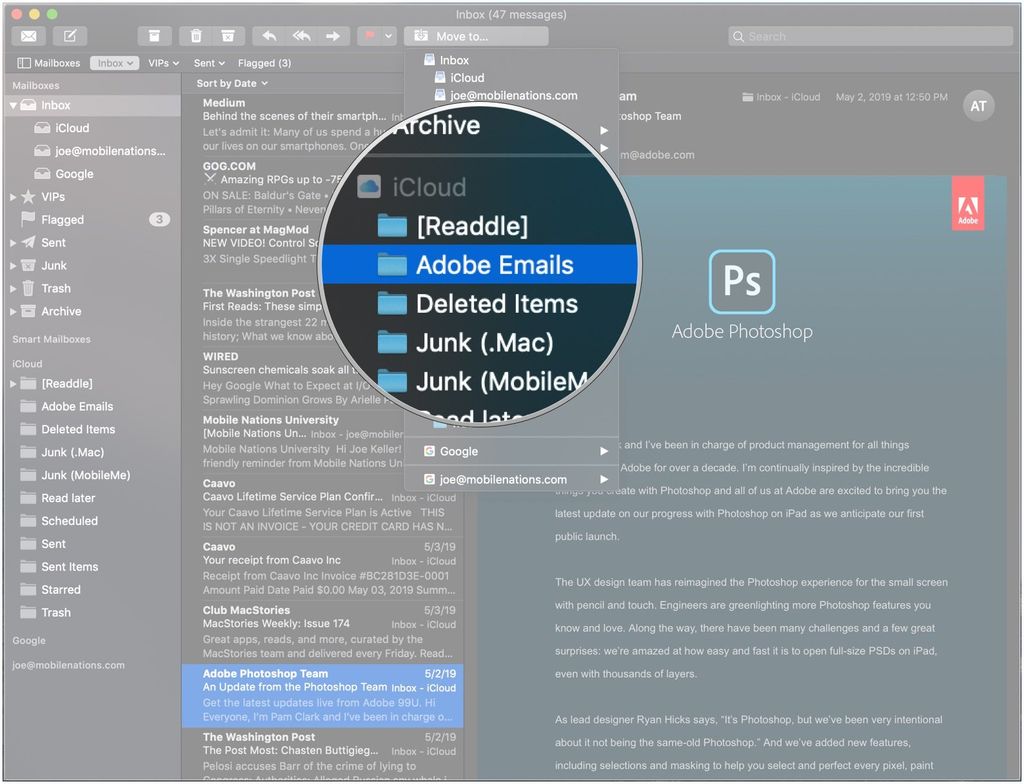Flag the selected message
1024x784 pixels.
(368, 36)
